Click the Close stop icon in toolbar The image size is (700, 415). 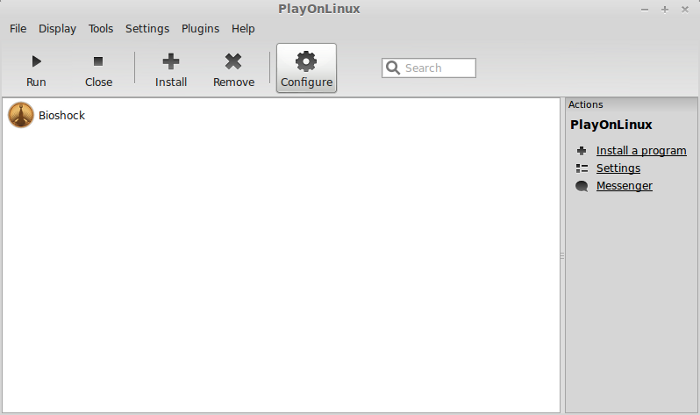(98, 61)
